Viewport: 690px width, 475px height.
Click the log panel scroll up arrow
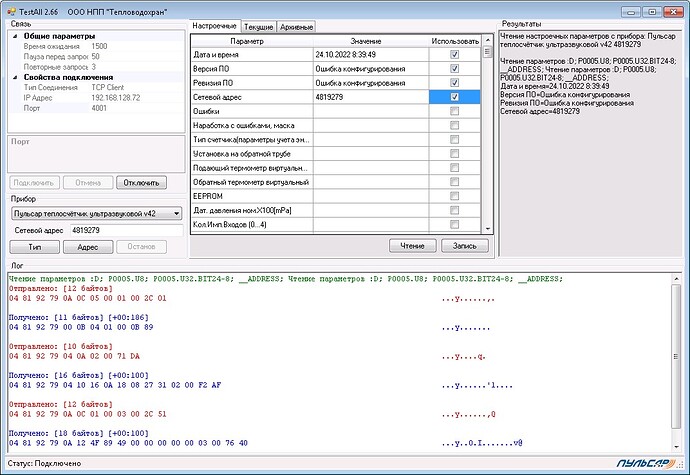[x=676, y=279]
